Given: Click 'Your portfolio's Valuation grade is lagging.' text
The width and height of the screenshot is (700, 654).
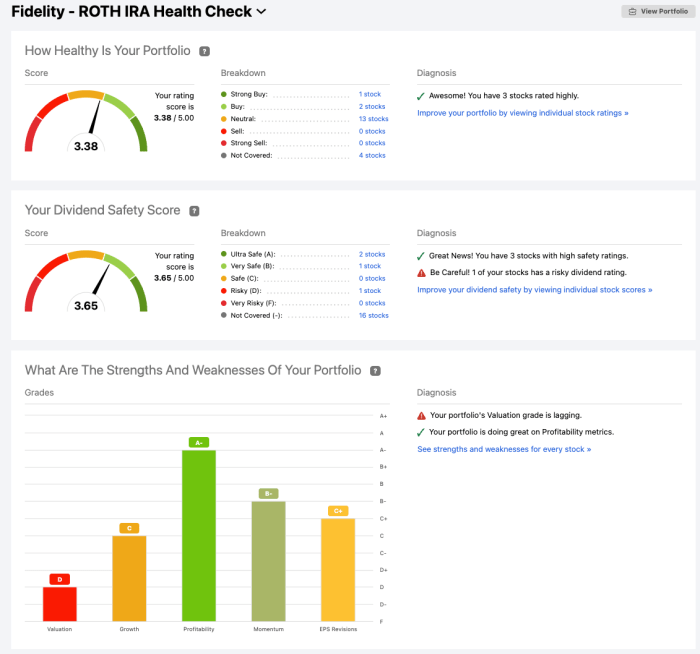Looking at the screenshot, I should tap(506, 415).
